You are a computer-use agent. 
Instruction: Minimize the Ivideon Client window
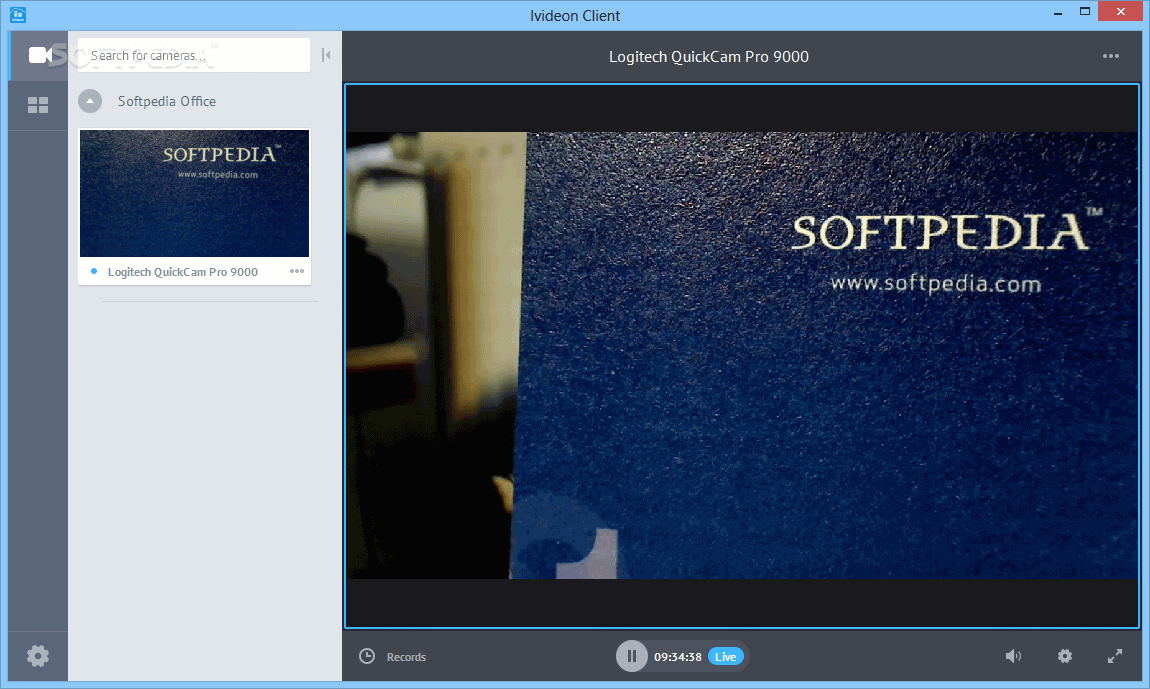1058,13
